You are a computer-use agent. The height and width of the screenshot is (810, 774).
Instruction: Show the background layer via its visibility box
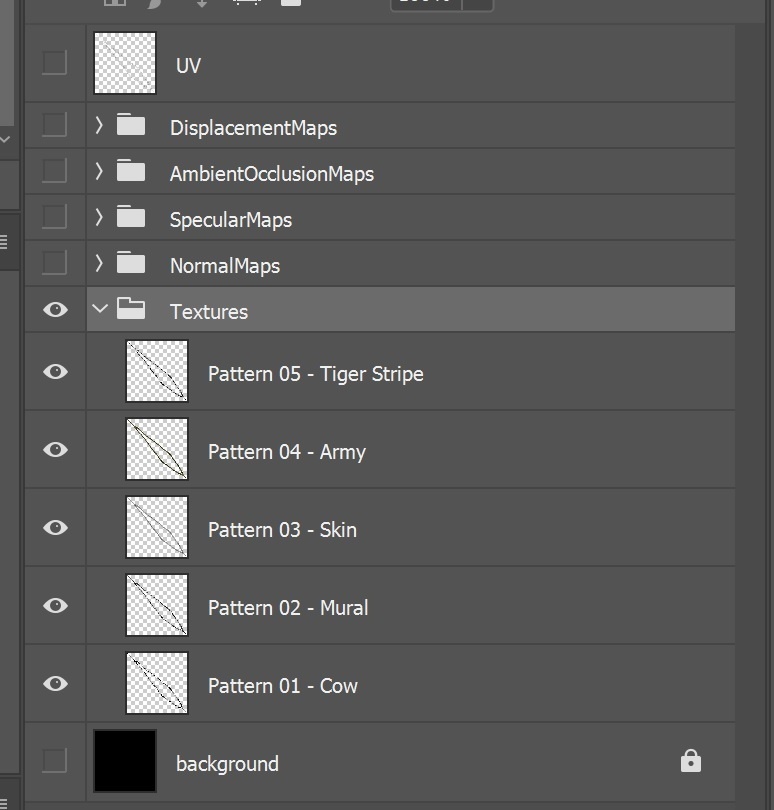pos(55,761)
